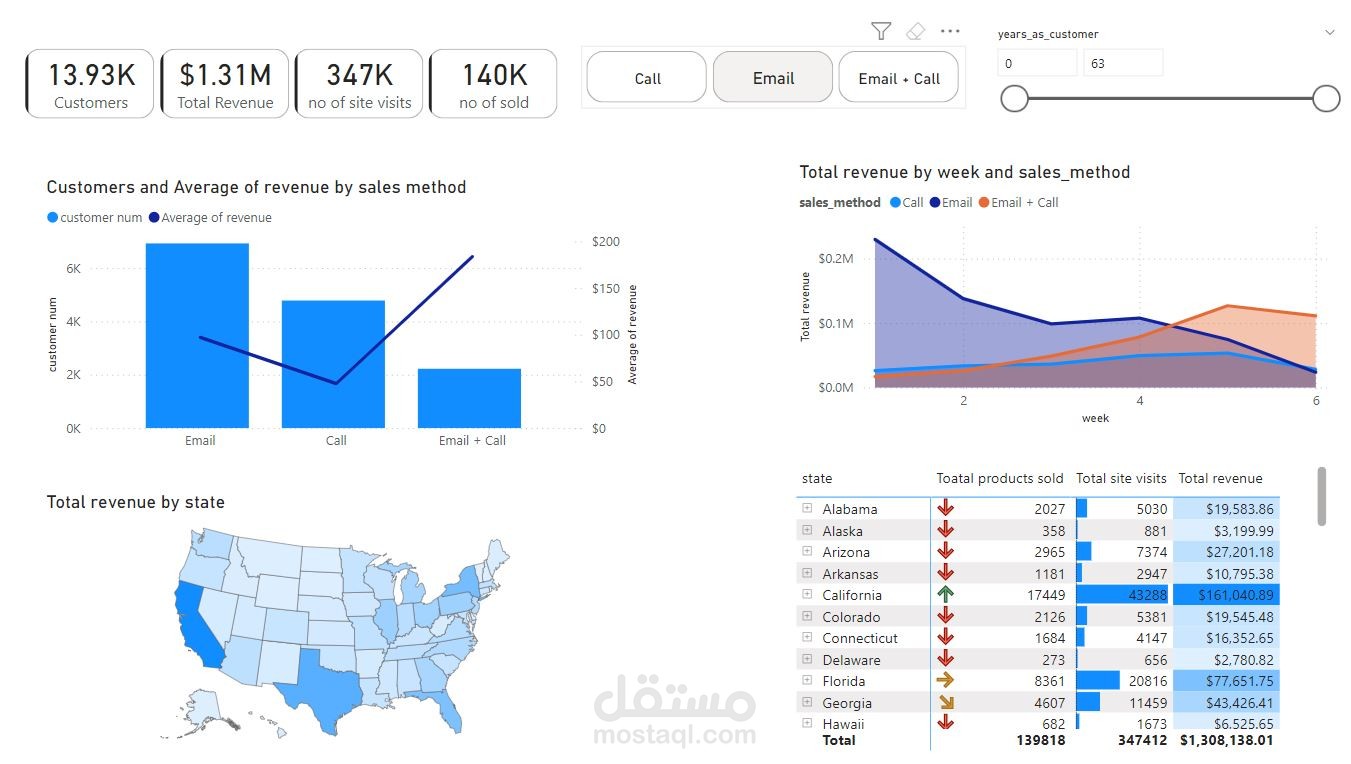Screen dimensions: 1351x764
Task: Click the right handle of the years_as_customer slider
Action: [1326, 98]
